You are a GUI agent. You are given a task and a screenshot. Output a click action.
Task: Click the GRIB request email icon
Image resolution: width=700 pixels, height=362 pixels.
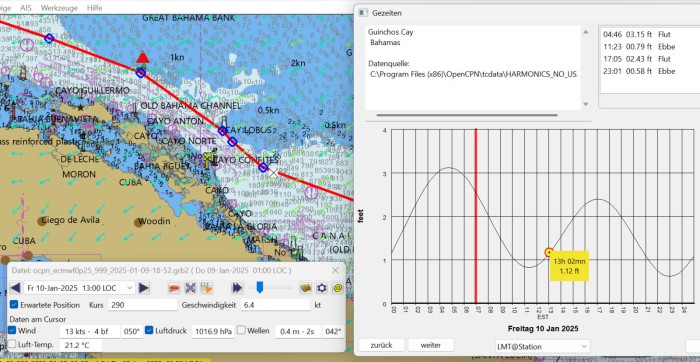tap(338, 288)
